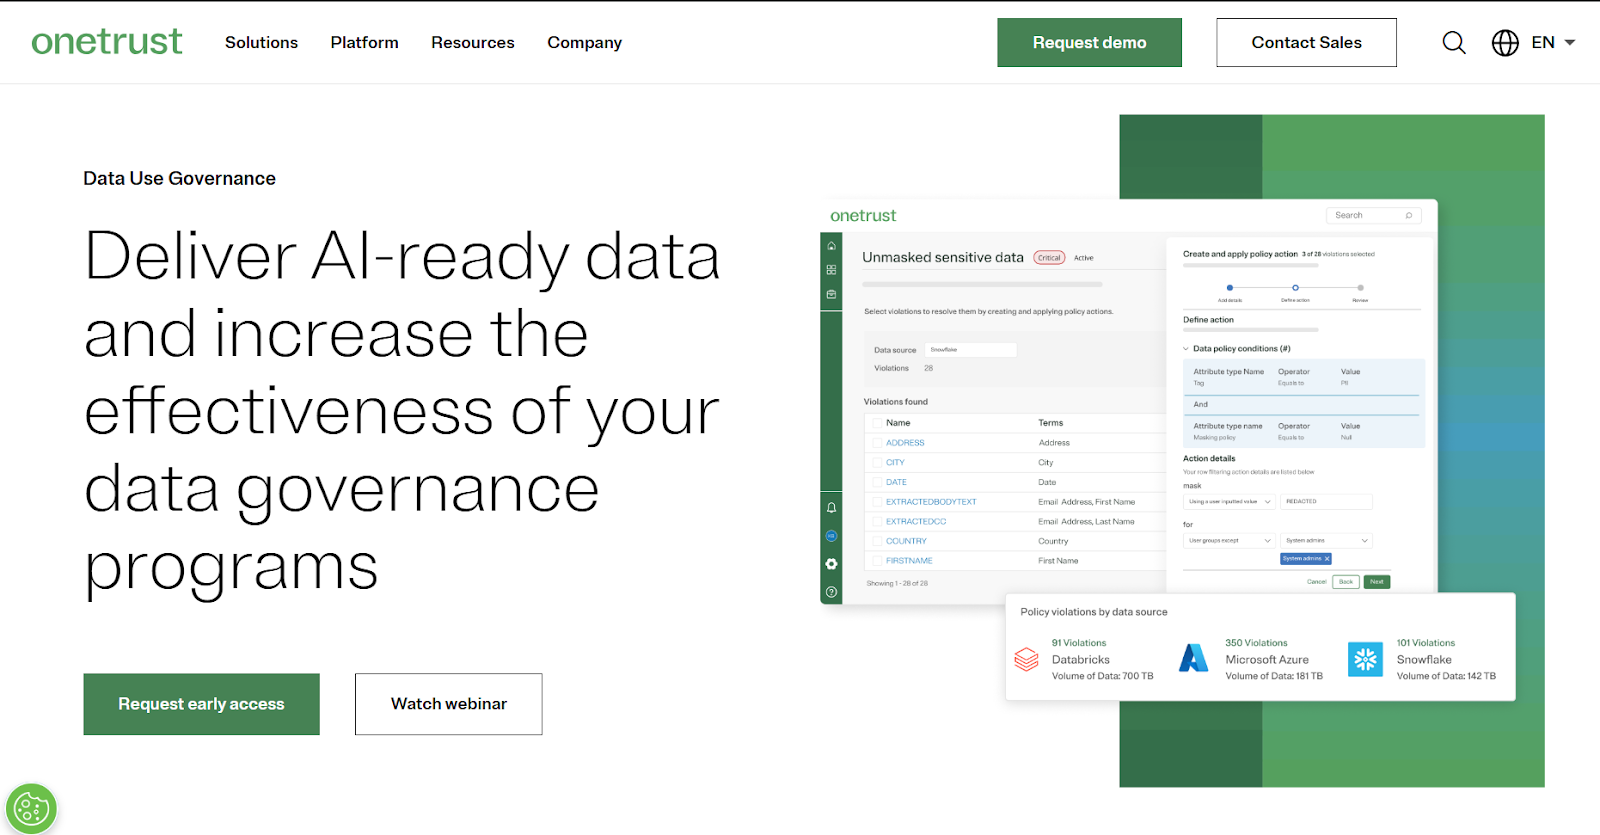Screen dimensions: 1600x835
Task: Click the globe language icon
Action: [x=1505, y=43]
